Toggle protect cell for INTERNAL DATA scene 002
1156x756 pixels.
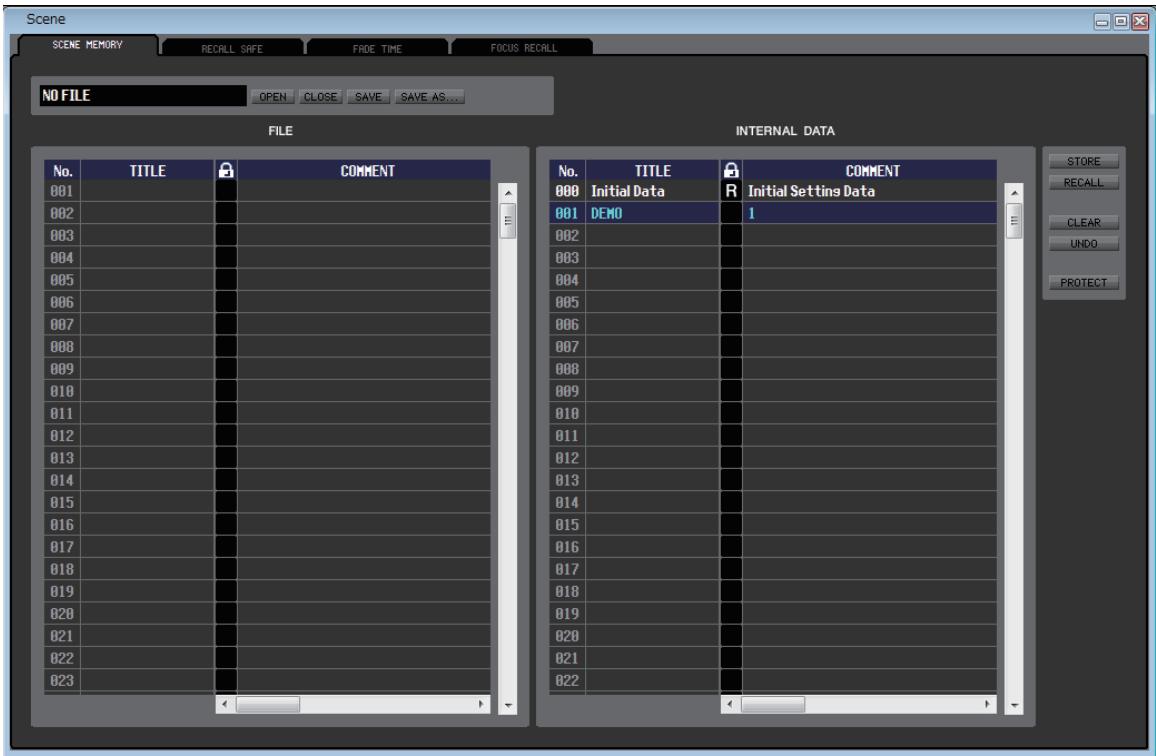[x=731, y=235]
